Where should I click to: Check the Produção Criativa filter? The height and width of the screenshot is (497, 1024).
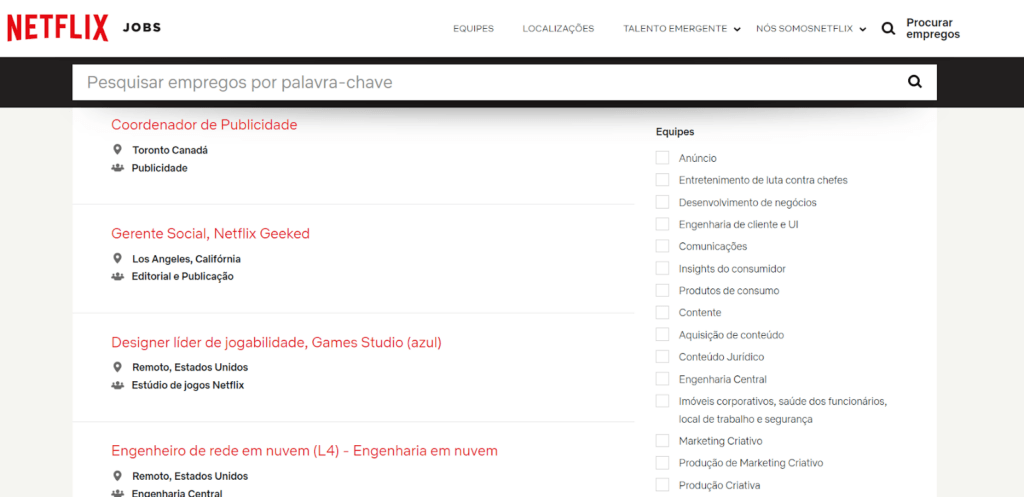tap(663, 485)
